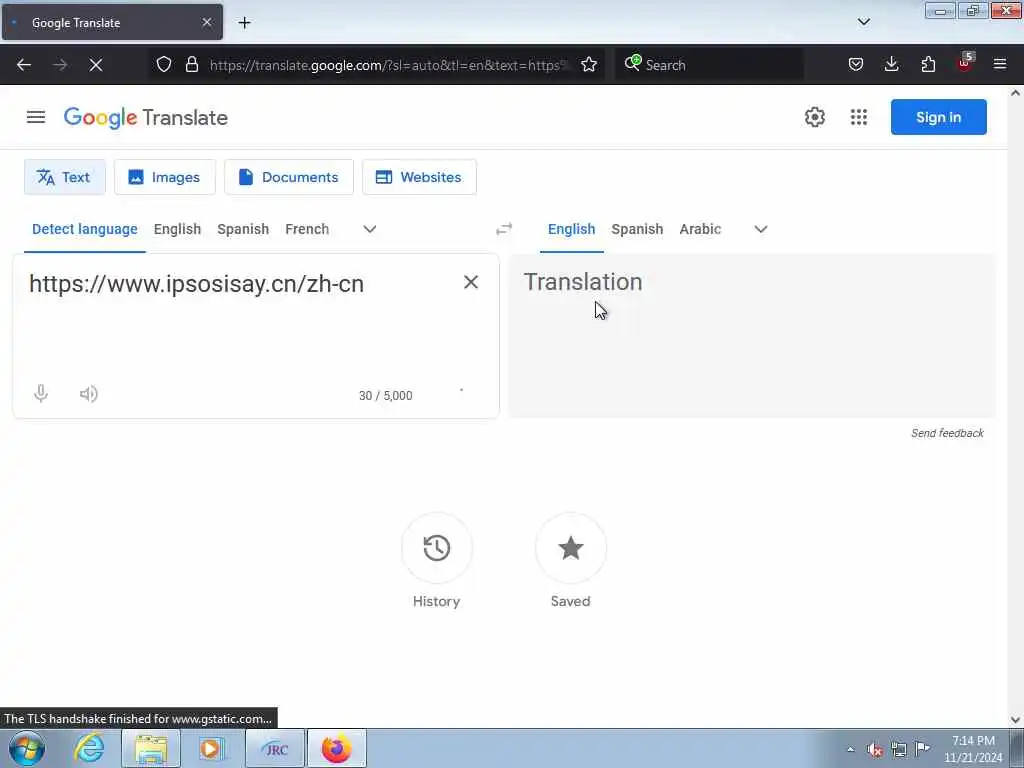Switch to Websites translation mode
This screenshot has height=768, width=1024.
click(419, 177)
